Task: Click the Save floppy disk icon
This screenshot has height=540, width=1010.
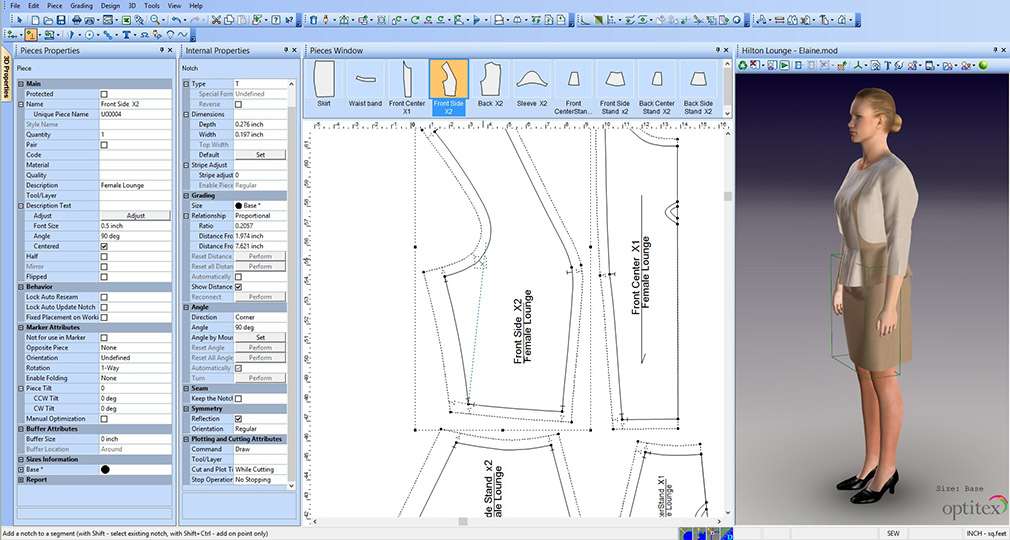Action: [61, 21]
